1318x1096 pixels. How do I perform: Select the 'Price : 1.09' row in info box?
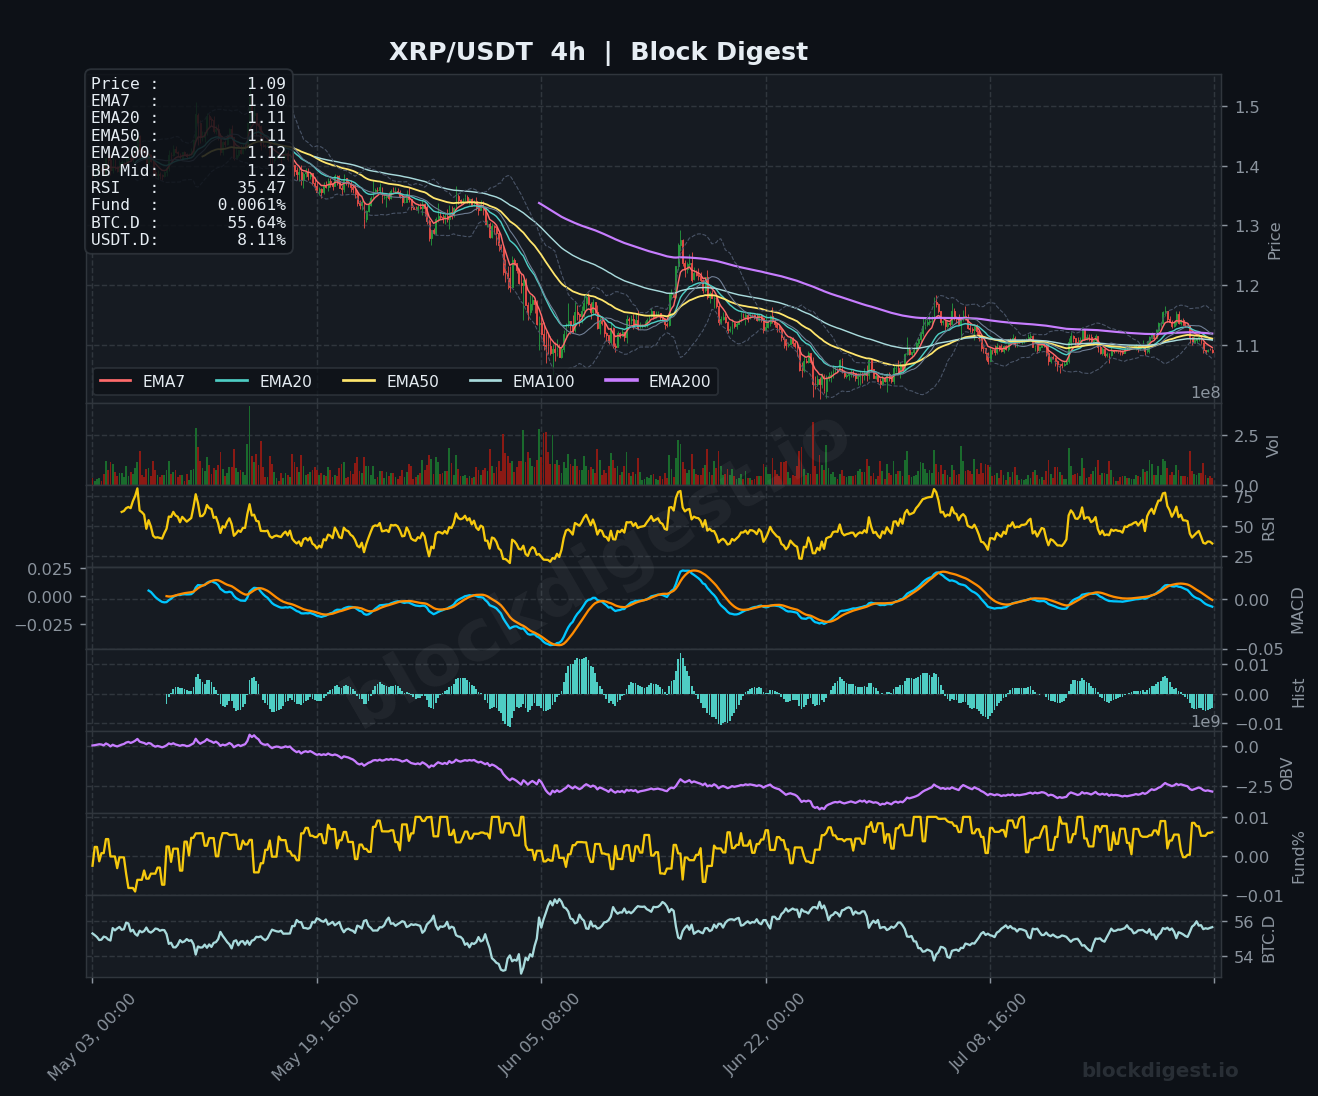[188, 84]
